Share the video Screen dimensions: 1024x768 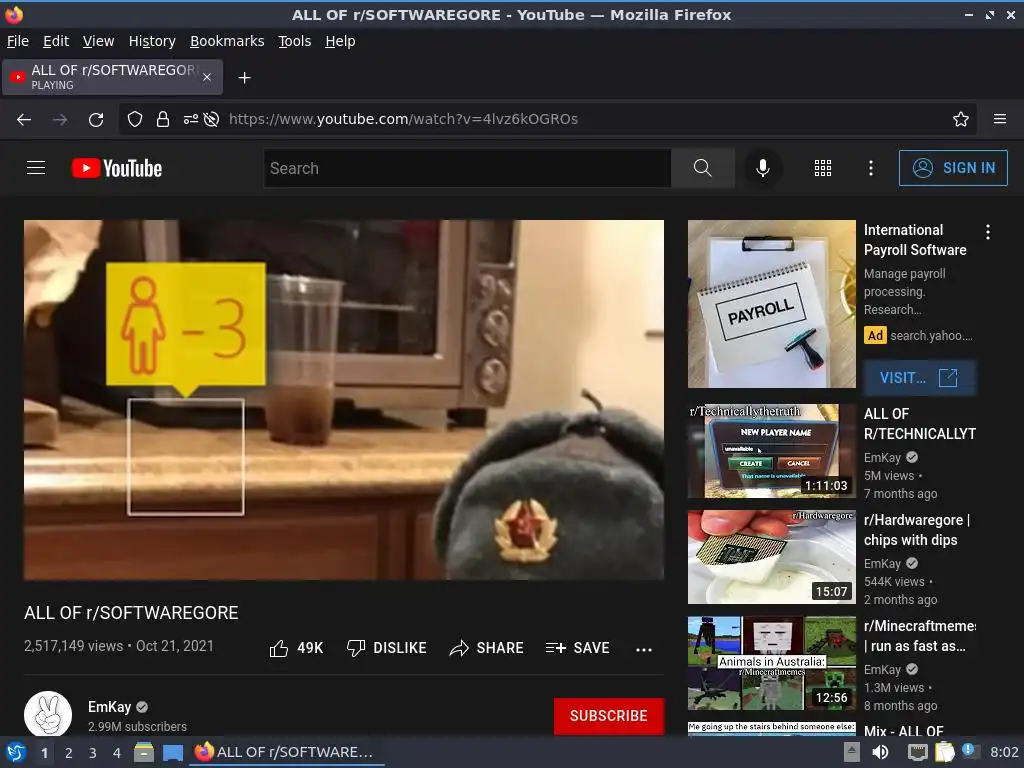coord(487,648)
